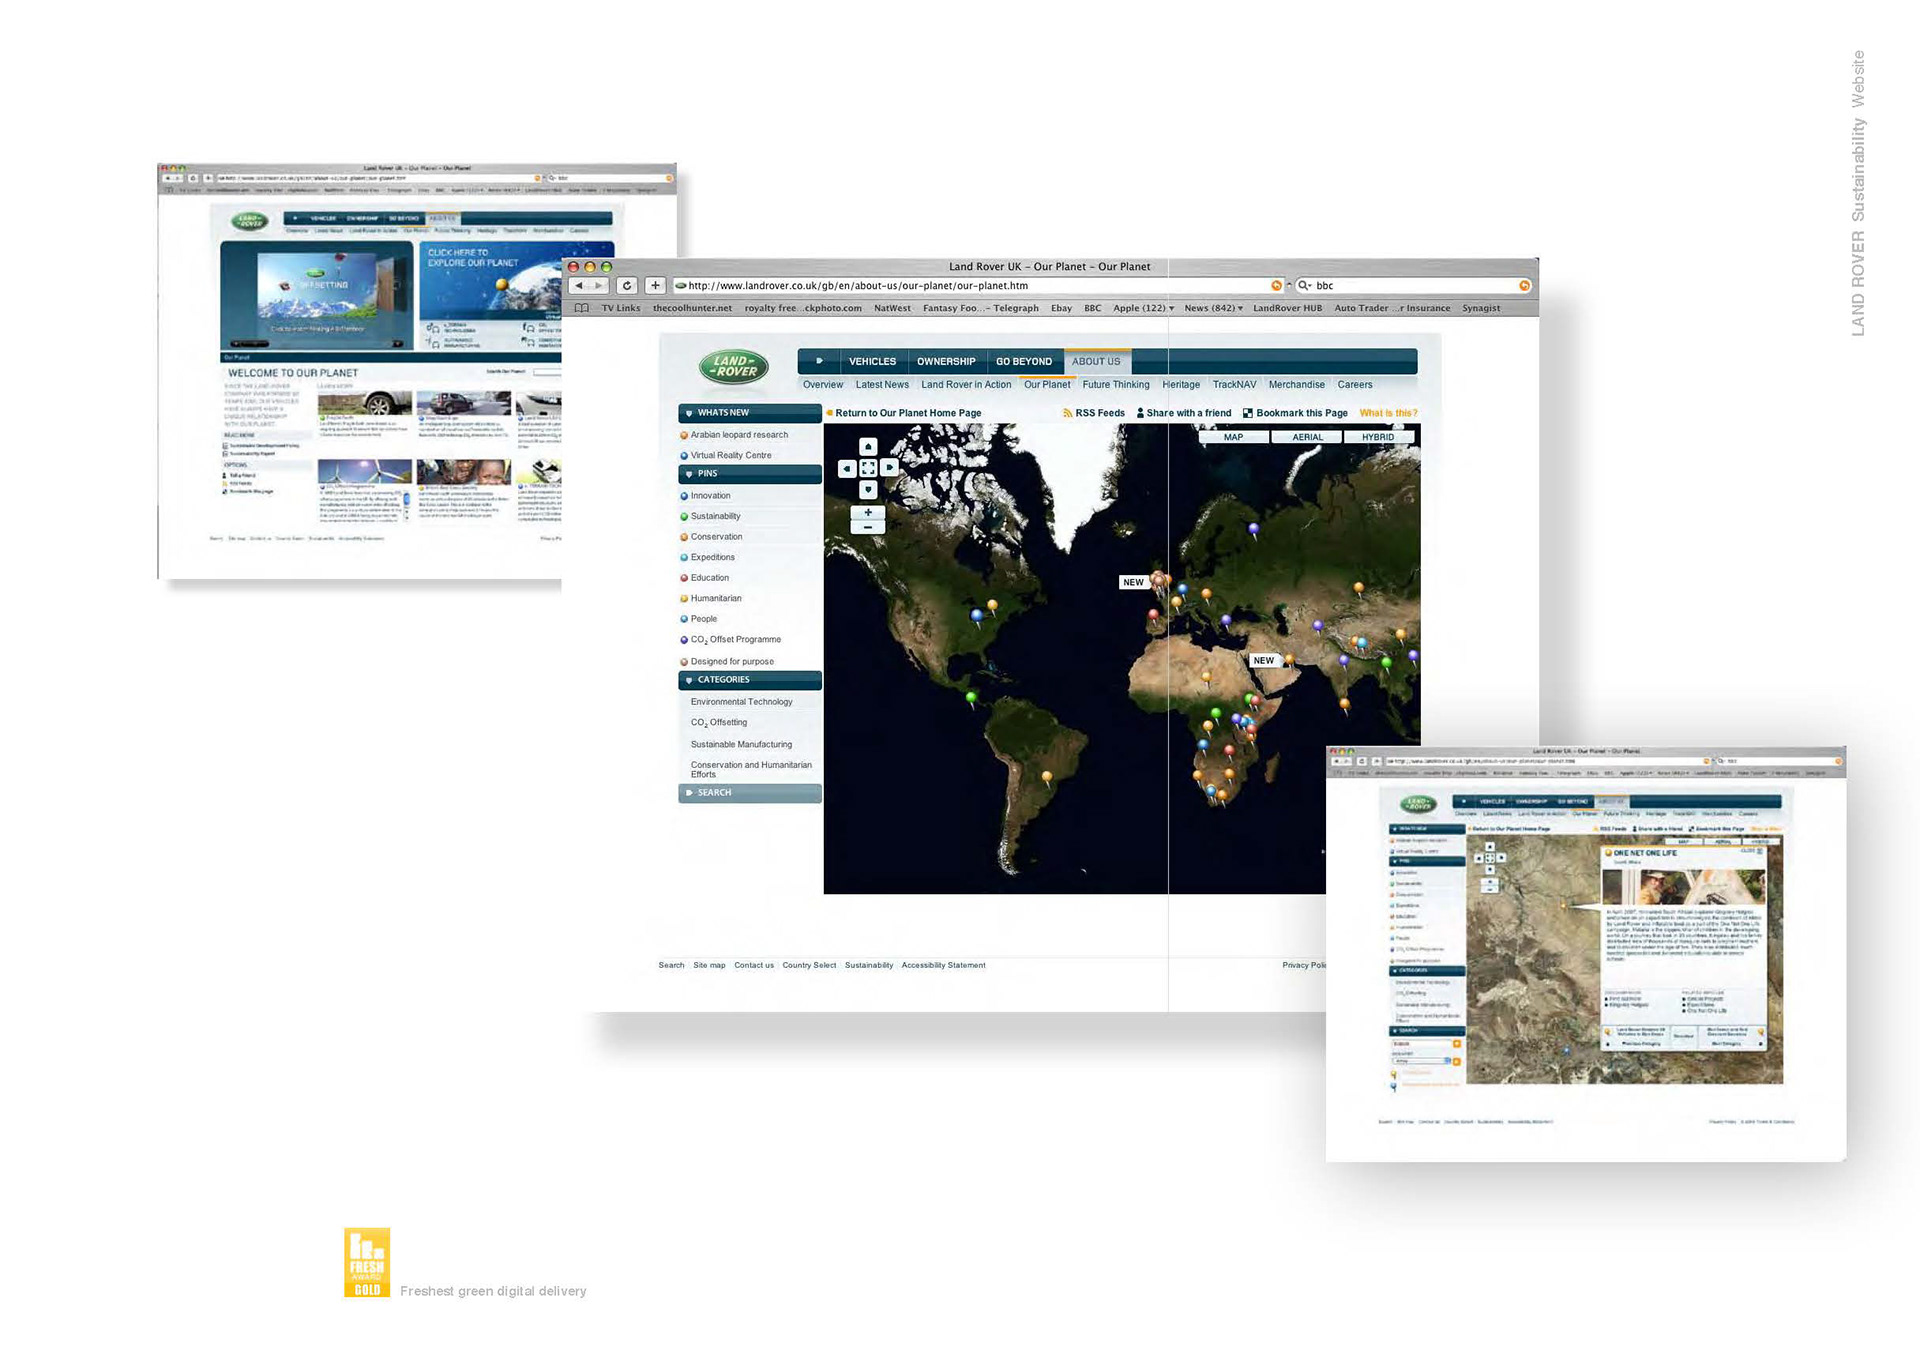The image size is (1920, 1358).
Task: Switch map view to MAP mode
Action: point(1233,437)
